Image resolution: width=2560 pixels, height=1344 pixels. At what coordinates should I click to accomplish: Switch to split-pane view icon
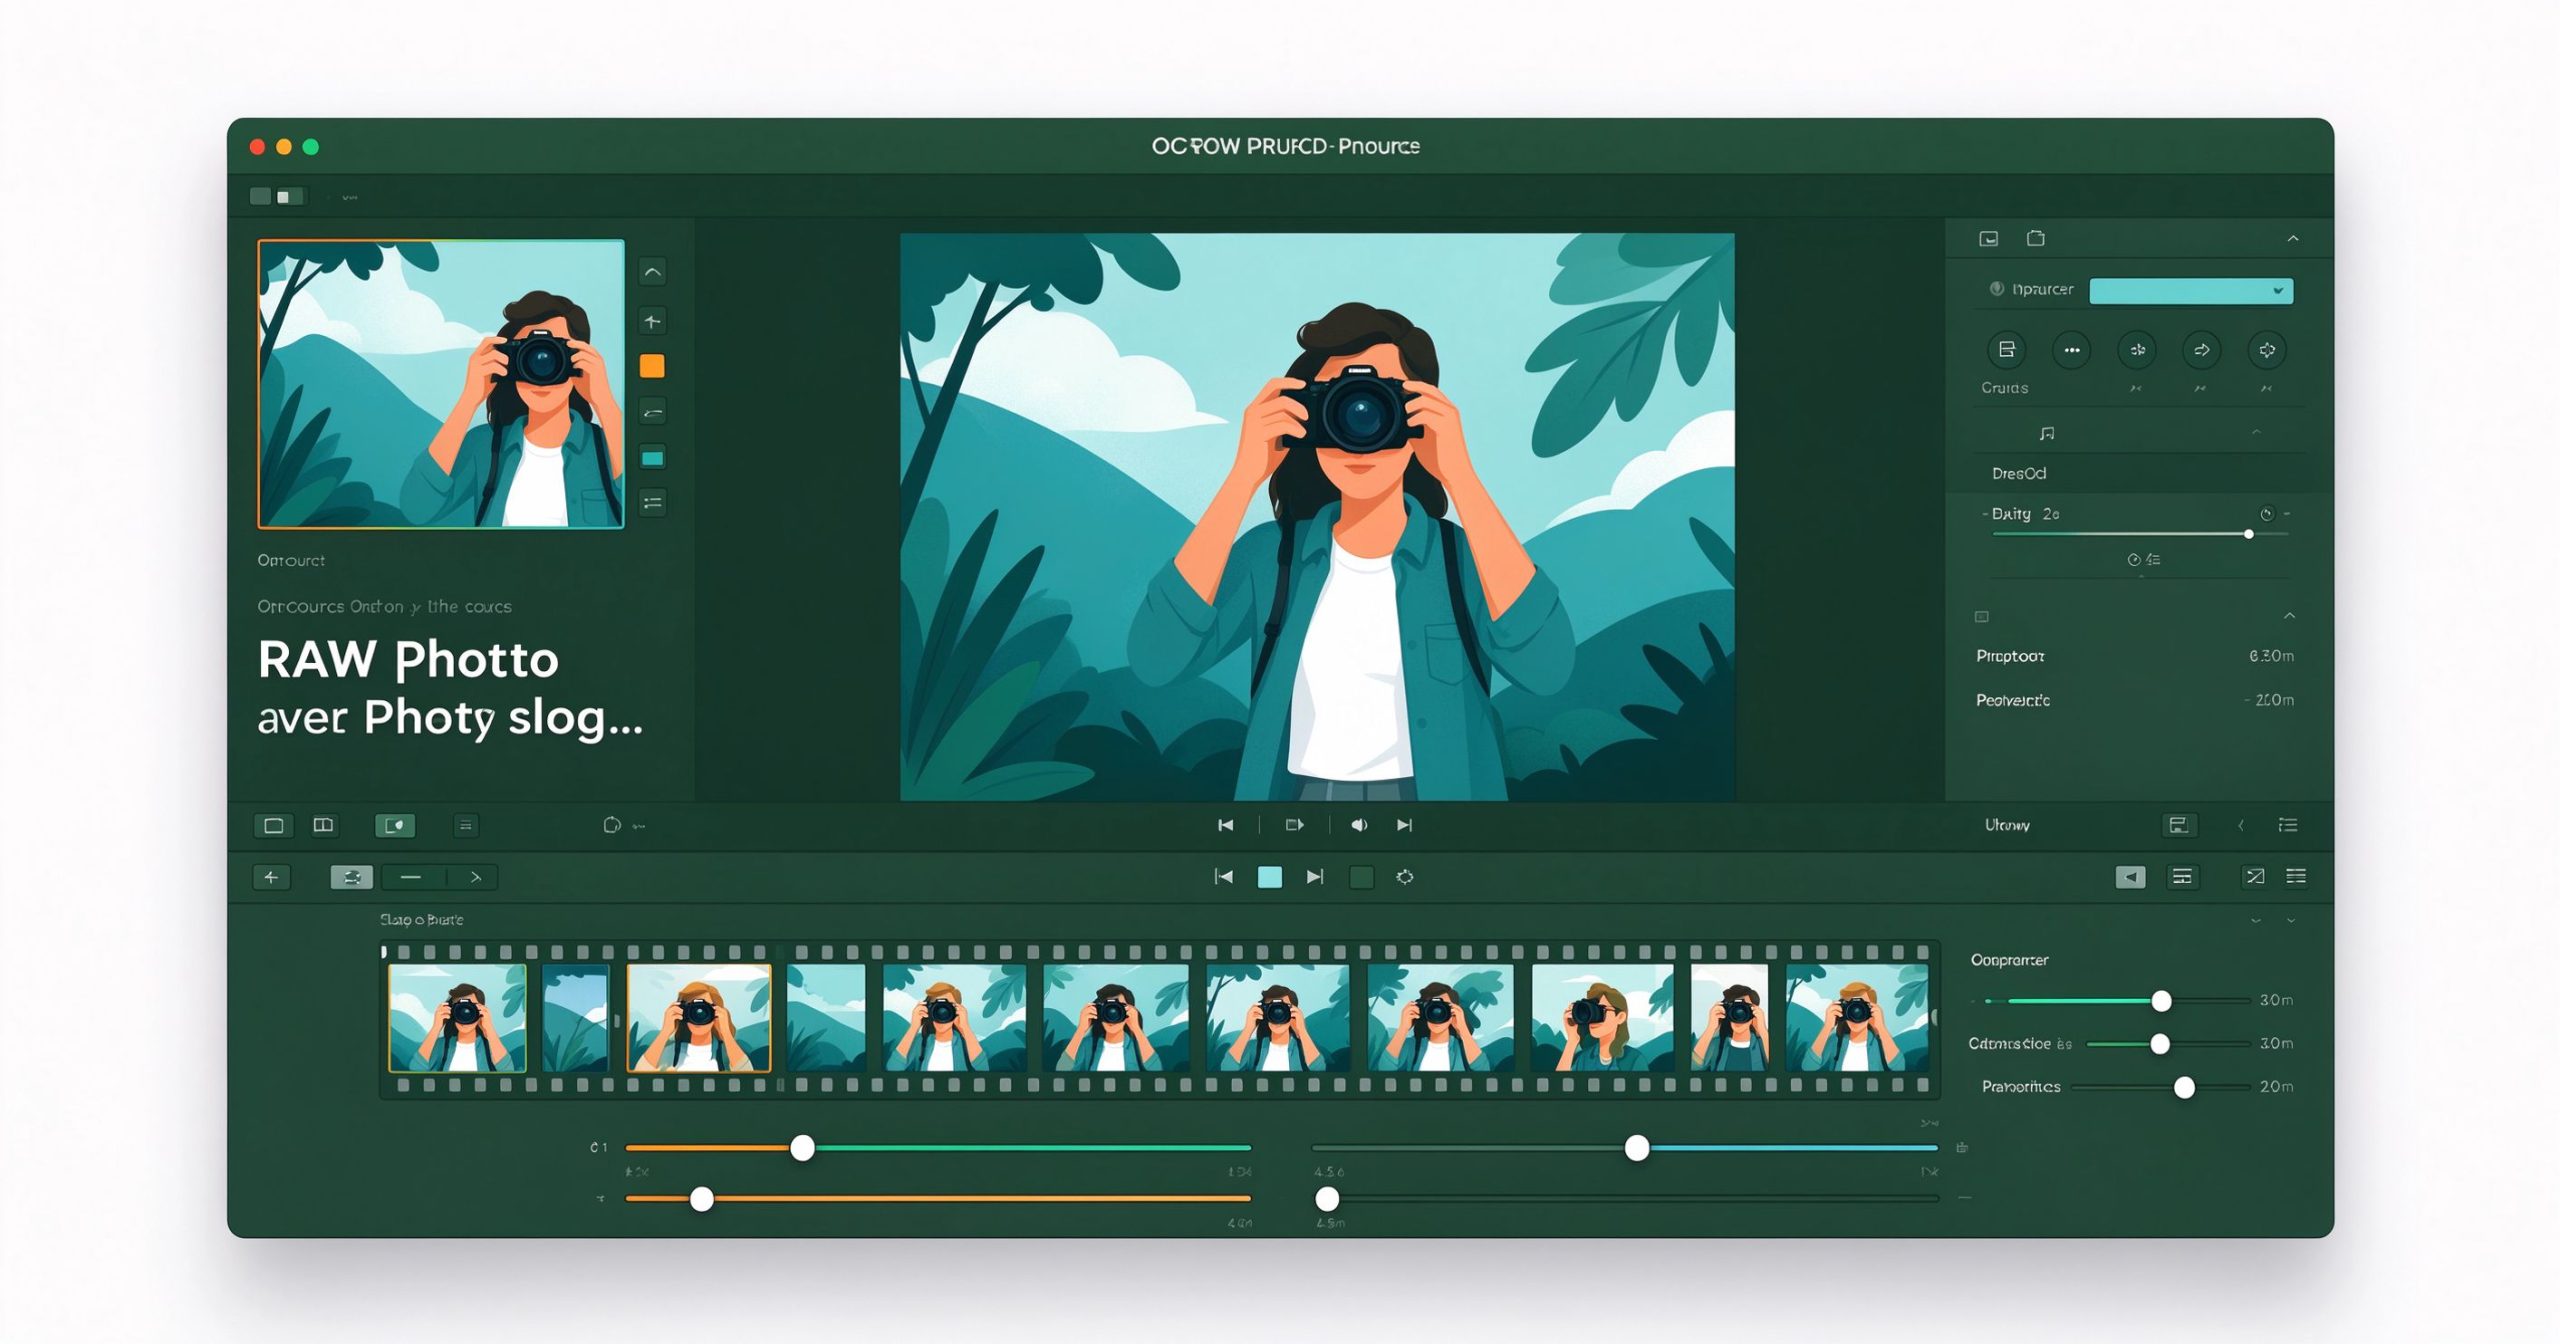(323, 825)
